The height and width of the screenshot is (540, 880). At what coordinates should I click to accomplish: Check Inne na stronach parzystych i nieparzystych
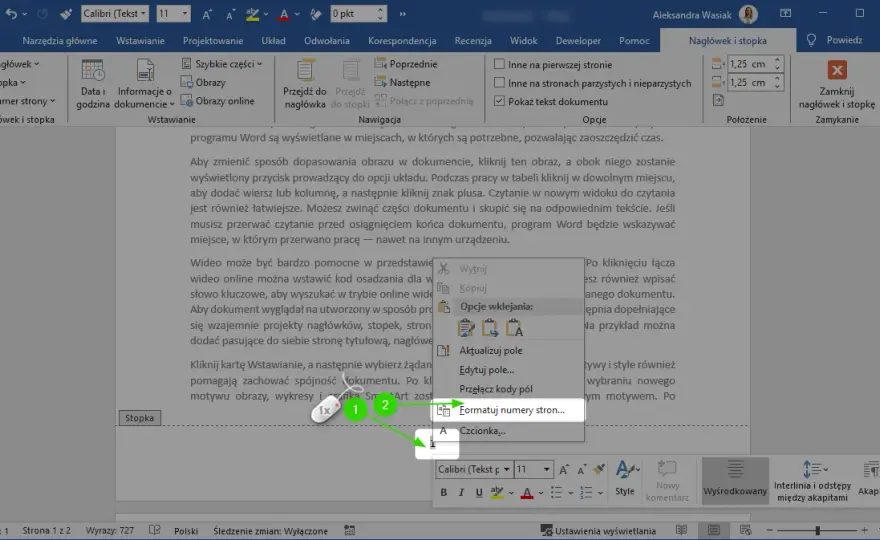click(499, 83)
